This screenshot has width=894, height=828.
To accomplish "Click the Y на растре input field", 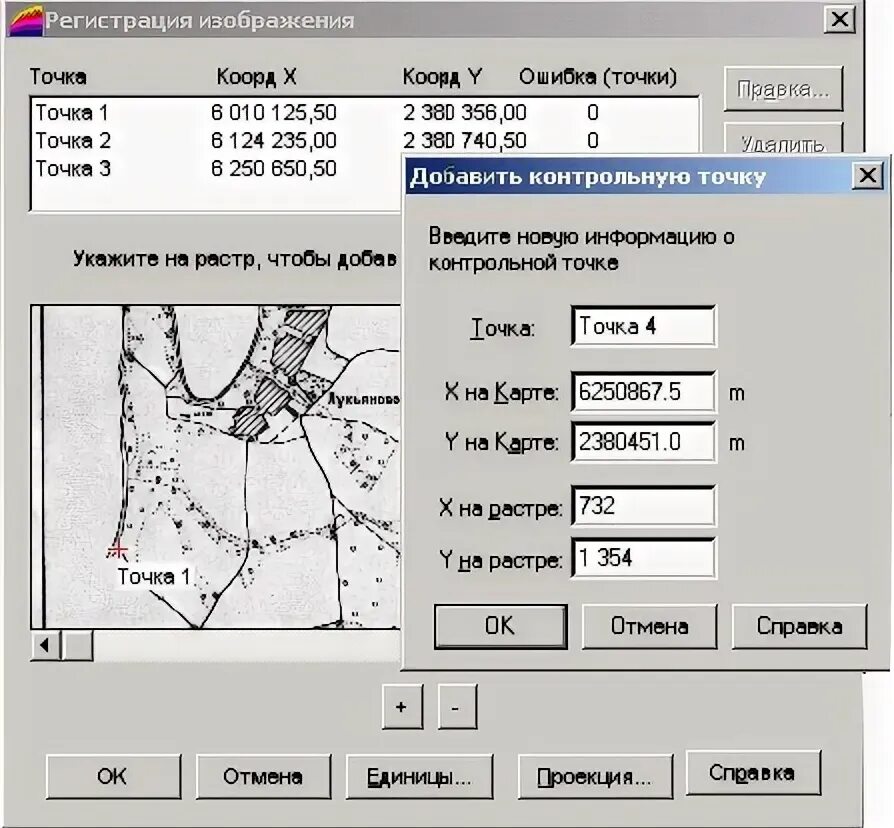I will point(643,558).
